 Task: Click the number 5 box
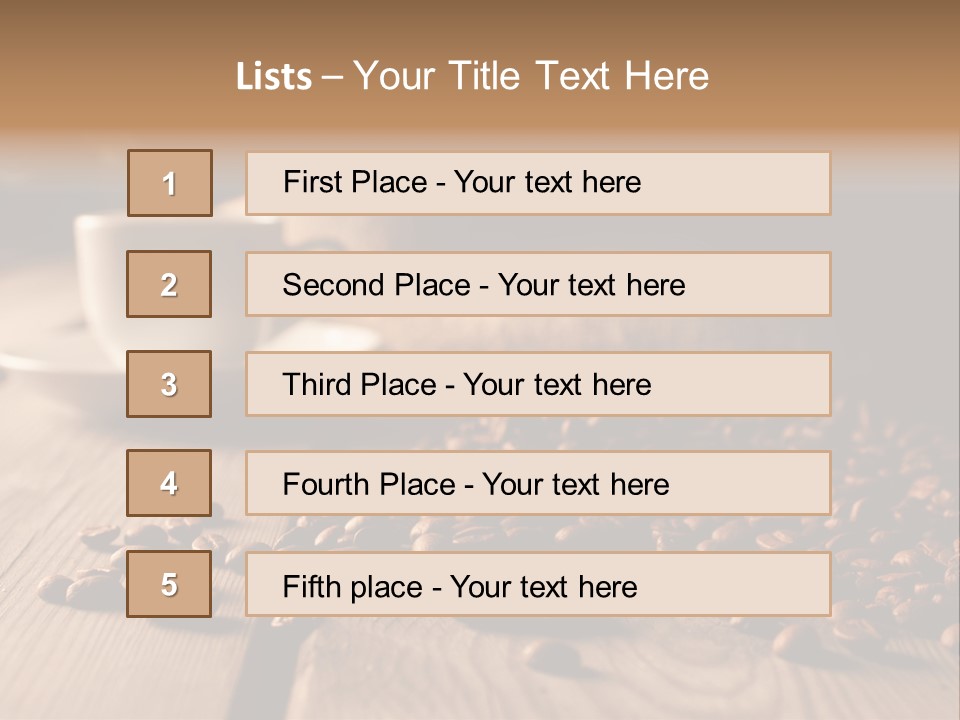click(x=170, y=584)
